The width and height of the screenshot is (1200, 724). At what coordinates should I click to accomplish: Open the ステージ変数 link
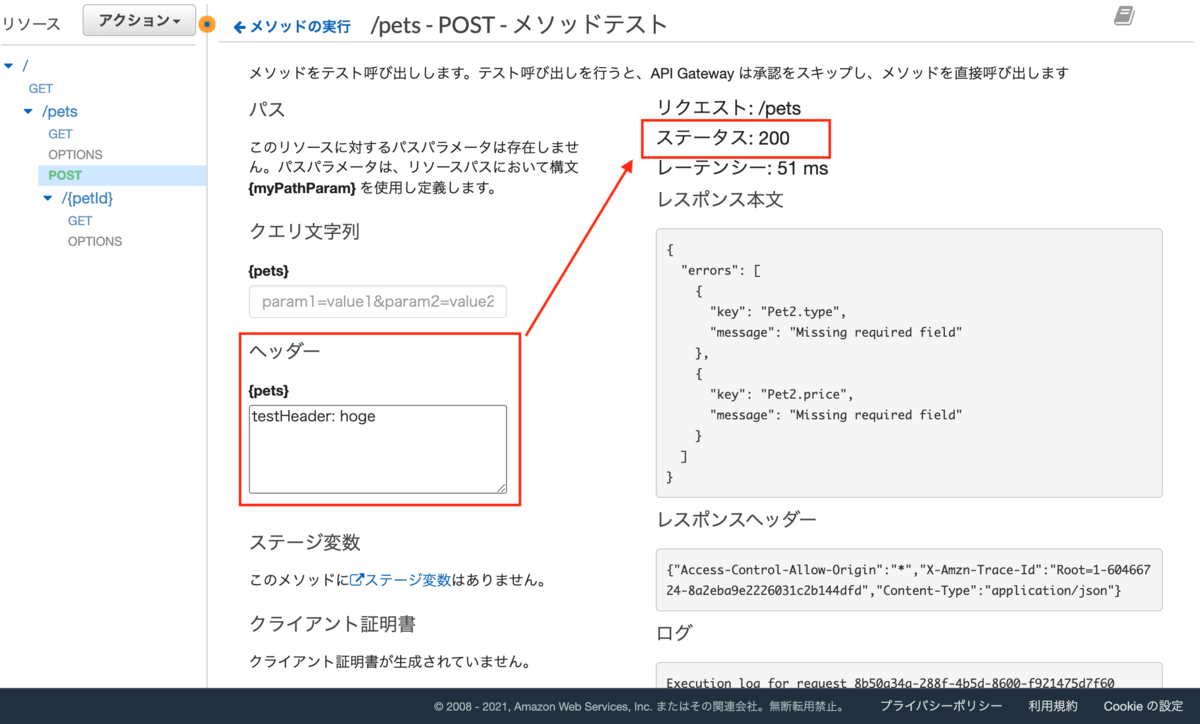coord(407,580)
